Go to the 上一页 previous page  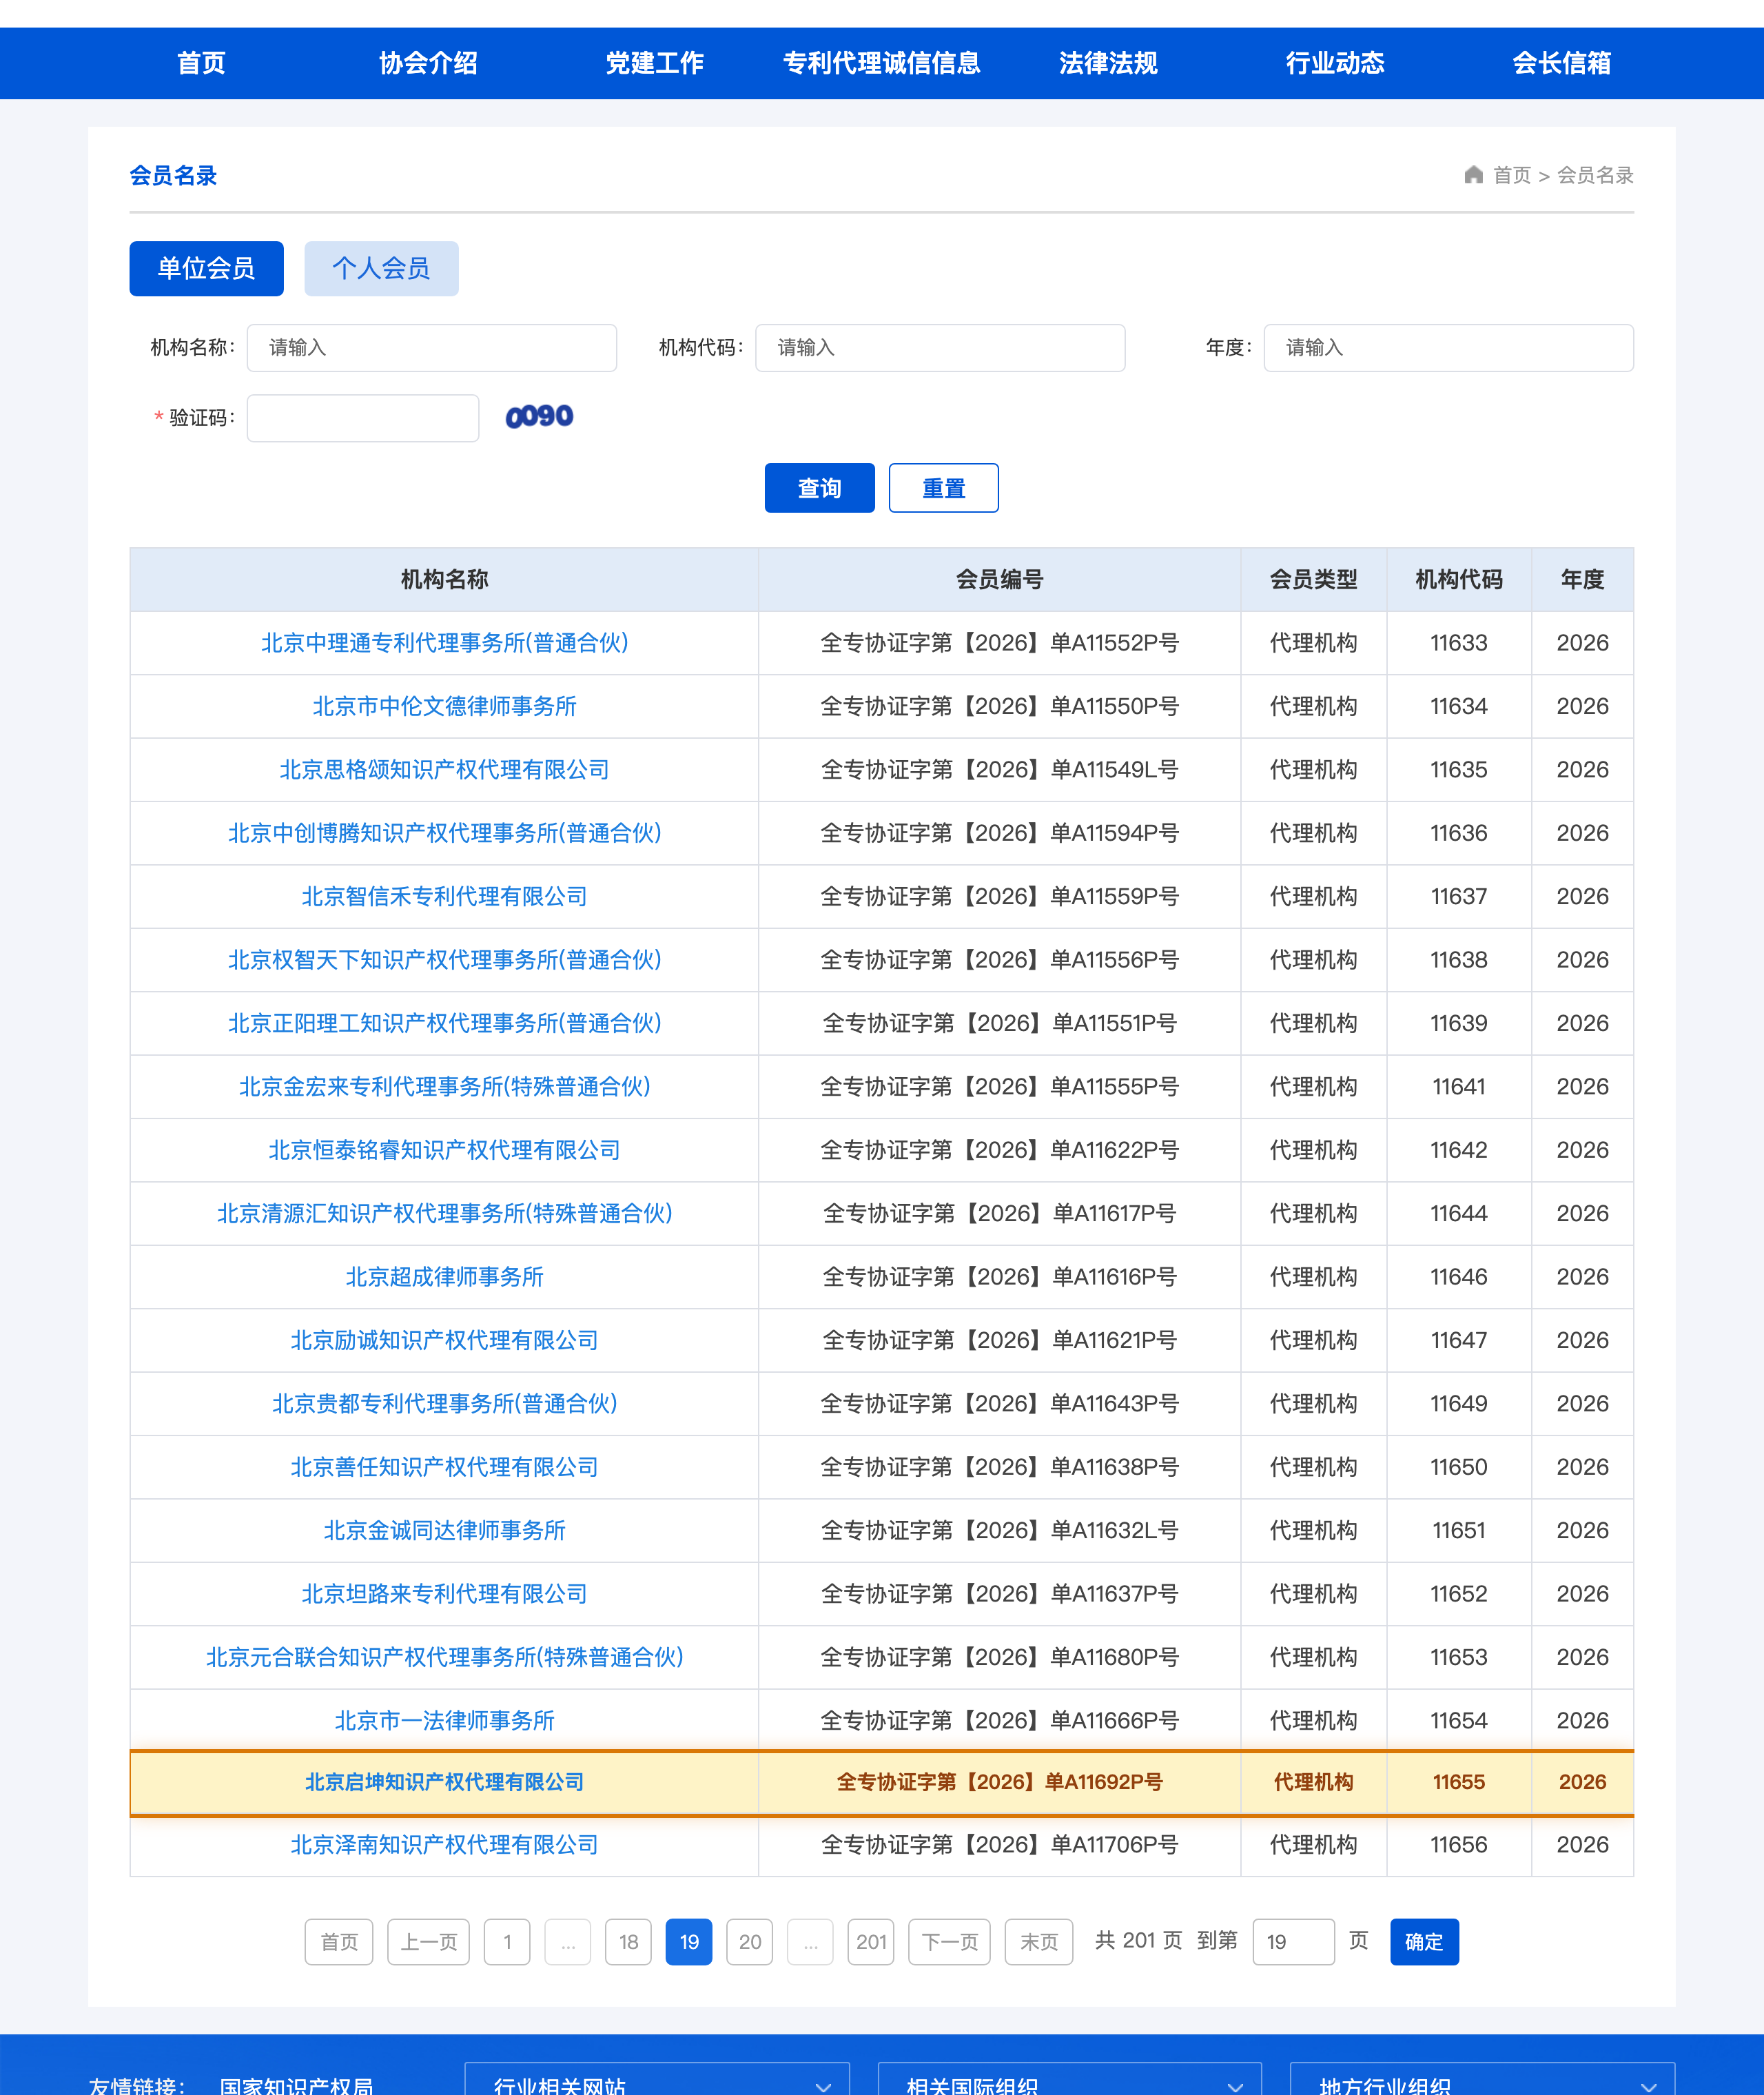pyautogui.click(x=428, y=1941)
